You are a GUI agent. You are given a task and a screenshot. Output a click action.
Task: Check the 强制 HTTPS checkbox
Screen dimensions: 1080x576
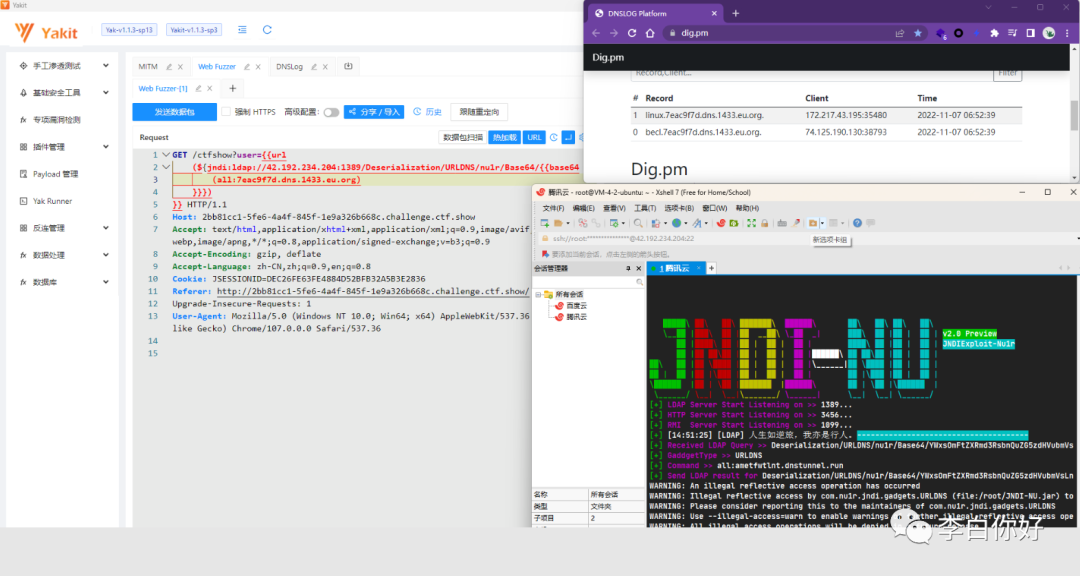pos(226,112)
